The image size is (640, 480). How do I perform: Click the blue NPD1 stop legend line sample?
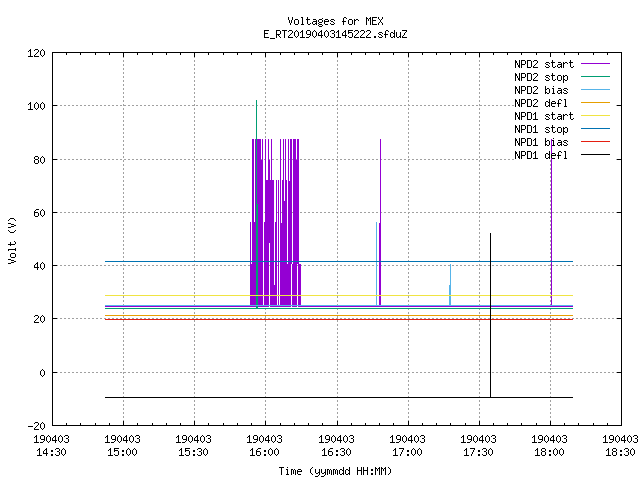coord(595,129)
